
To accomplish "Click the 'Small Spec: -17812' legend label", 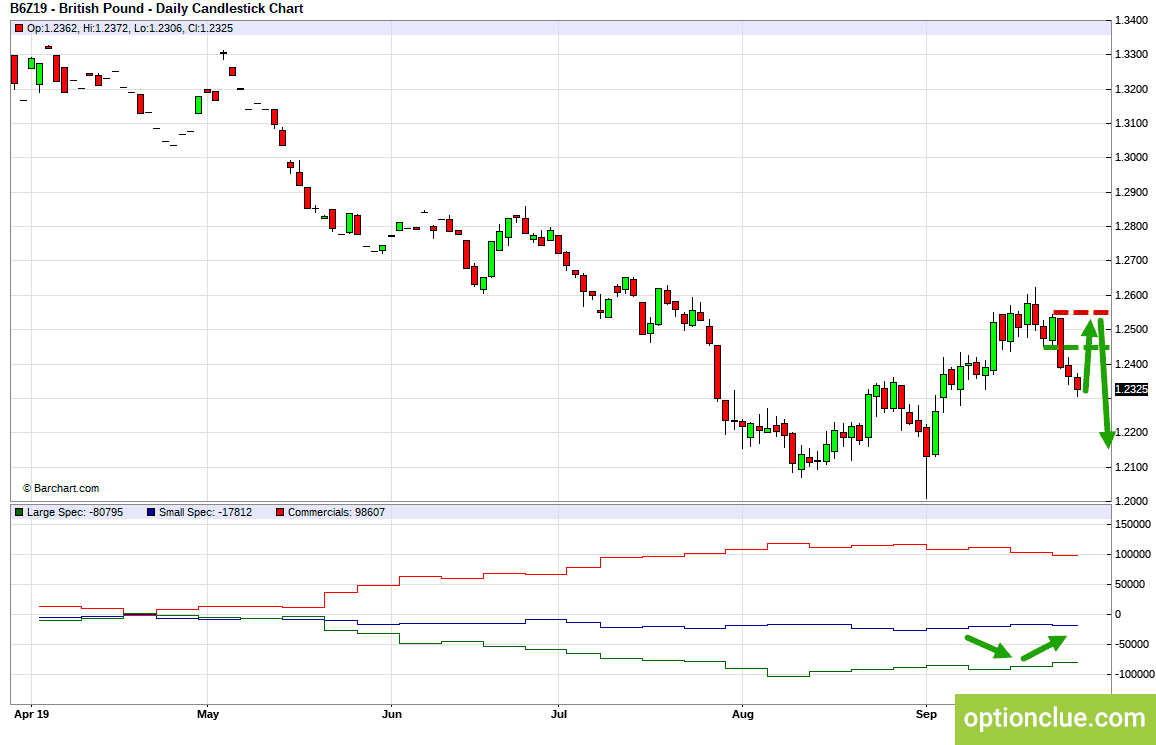I will tap(206, 512).
